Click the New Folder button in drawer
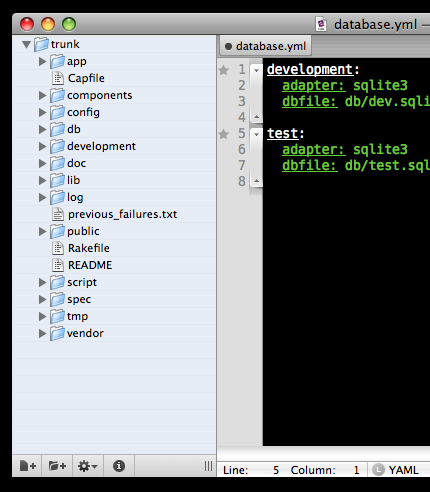 point(57,466)
